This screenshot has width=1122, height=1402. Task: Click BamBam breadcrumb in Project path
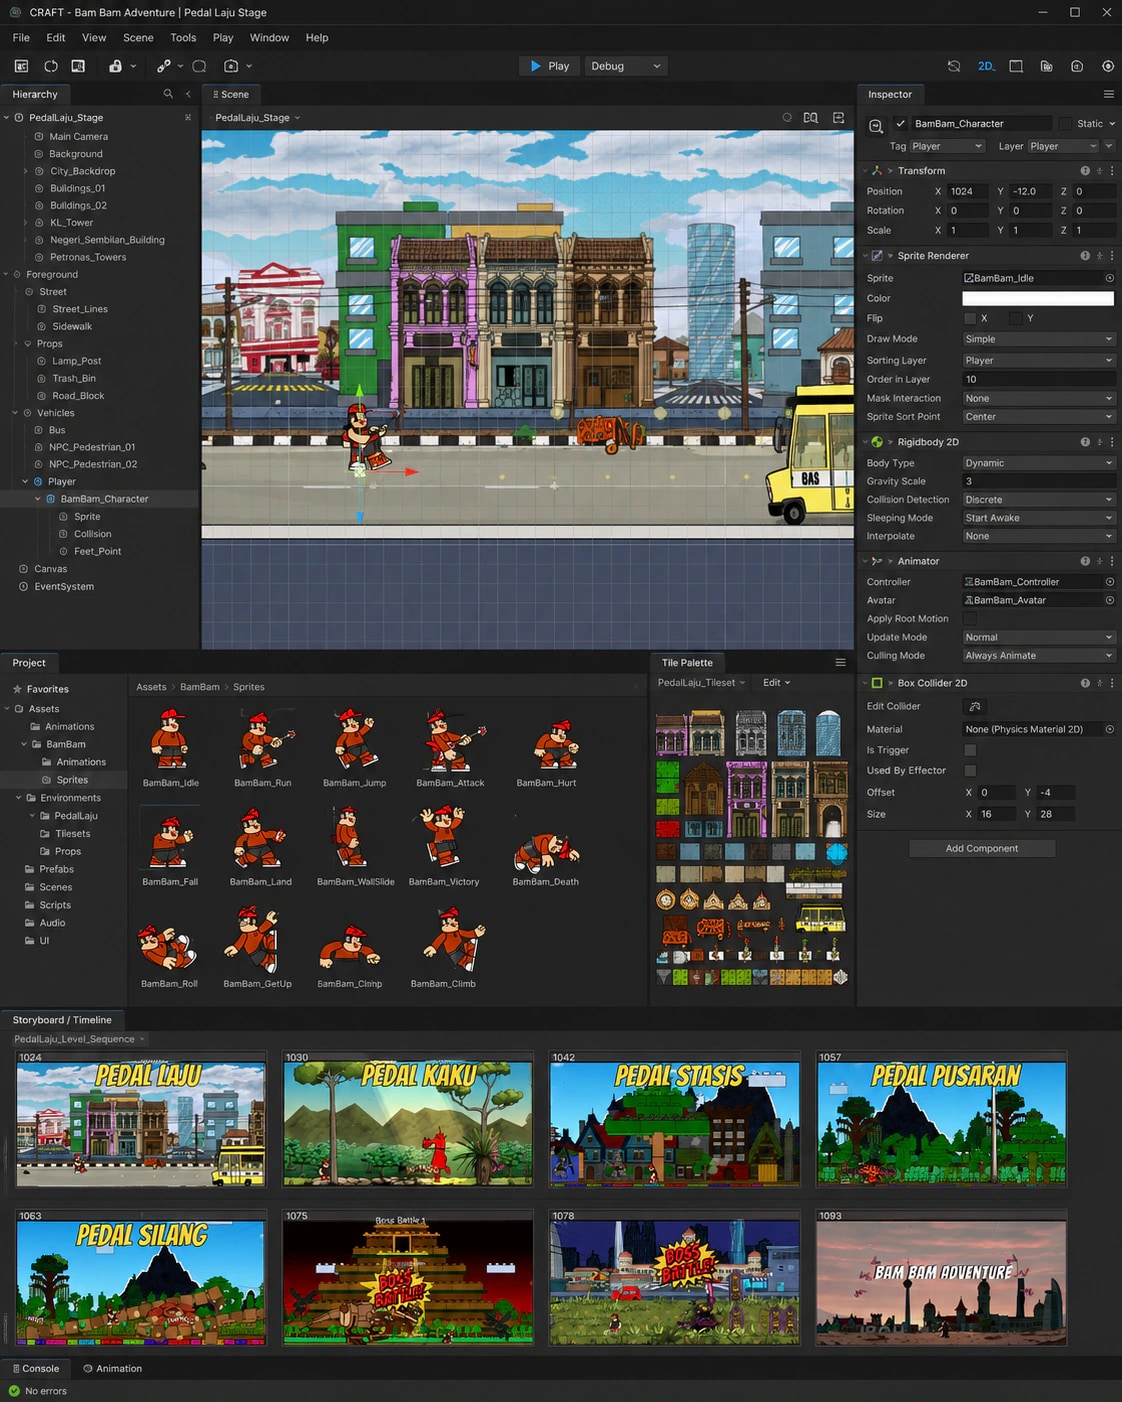[x=200, y=687]
